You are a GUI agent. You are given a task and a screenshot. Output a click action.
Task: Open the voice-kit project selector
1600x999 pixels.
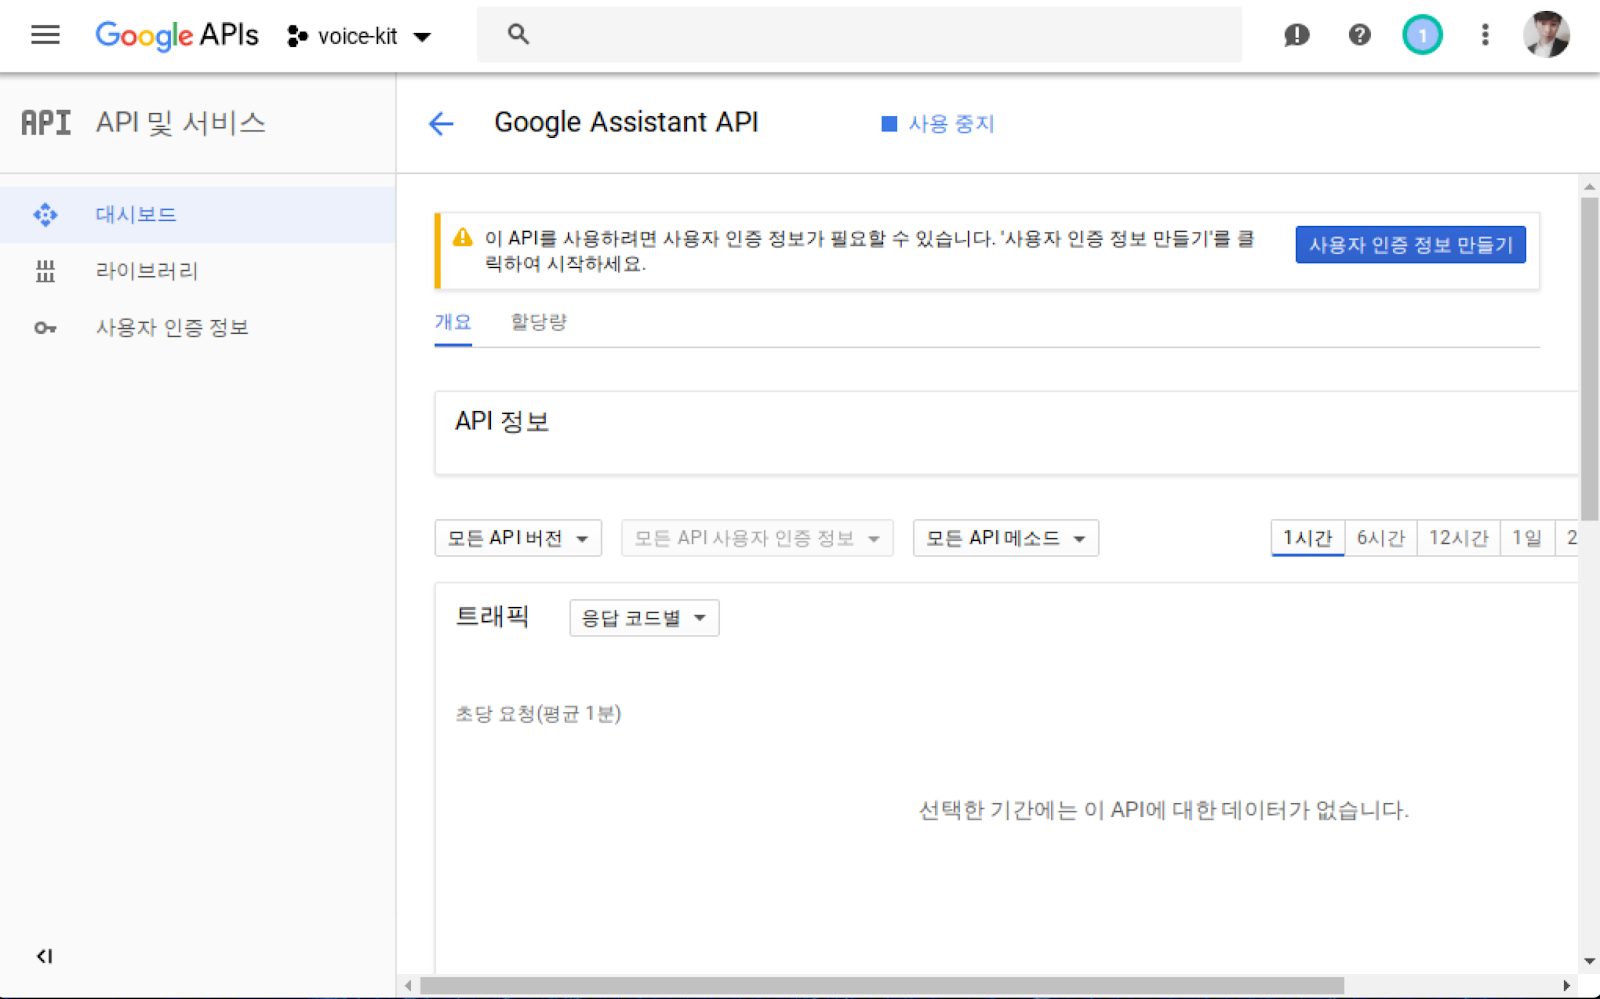coord(359,36)
